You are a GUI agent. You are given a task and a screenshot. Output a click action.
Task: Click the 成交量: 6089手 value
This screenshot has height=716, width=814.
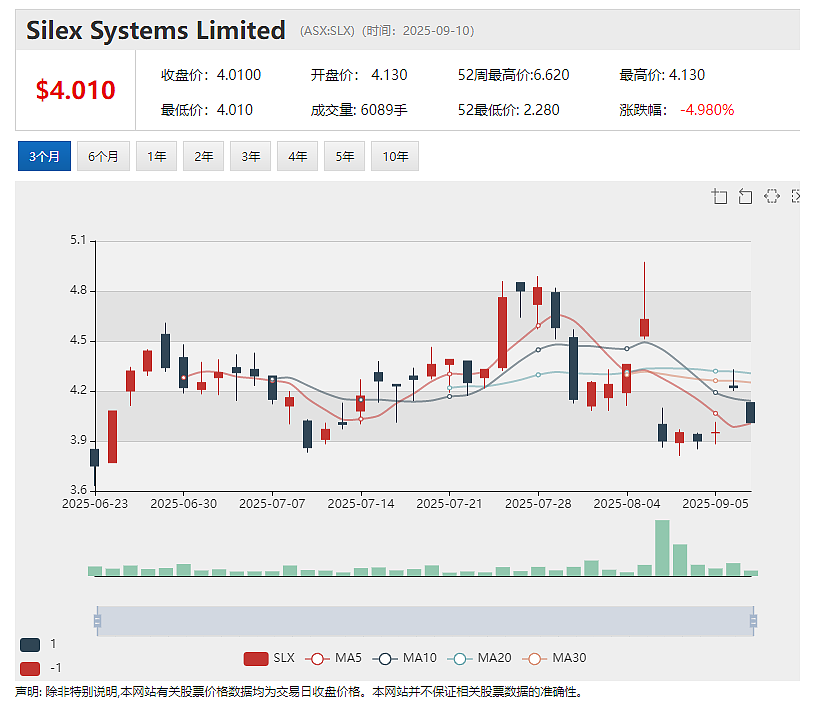pyautogui.click(x=359, y=110)
